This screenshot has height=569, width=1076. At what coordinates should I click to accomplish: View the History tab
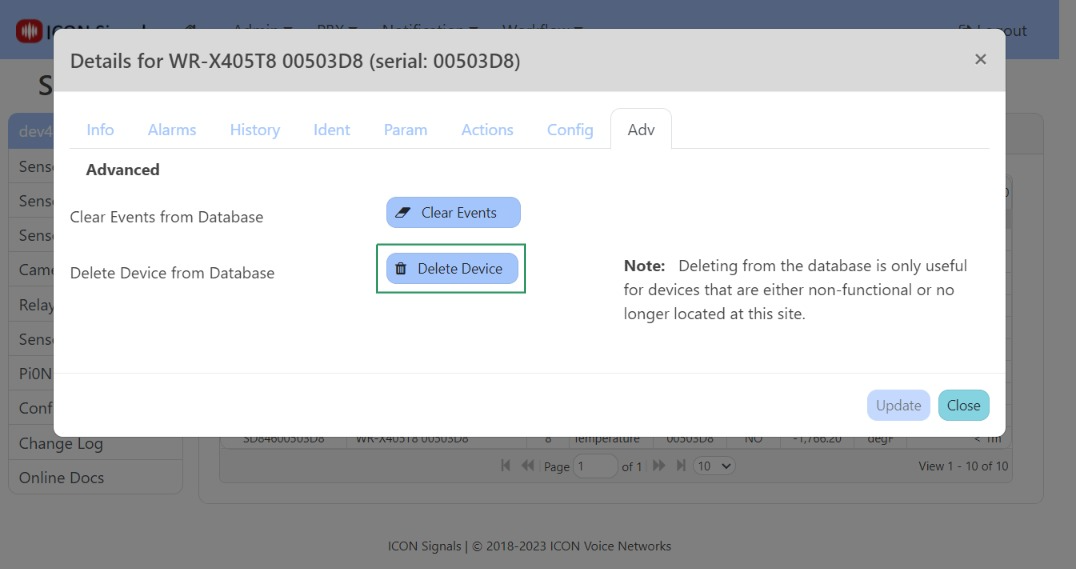(254, 130)
